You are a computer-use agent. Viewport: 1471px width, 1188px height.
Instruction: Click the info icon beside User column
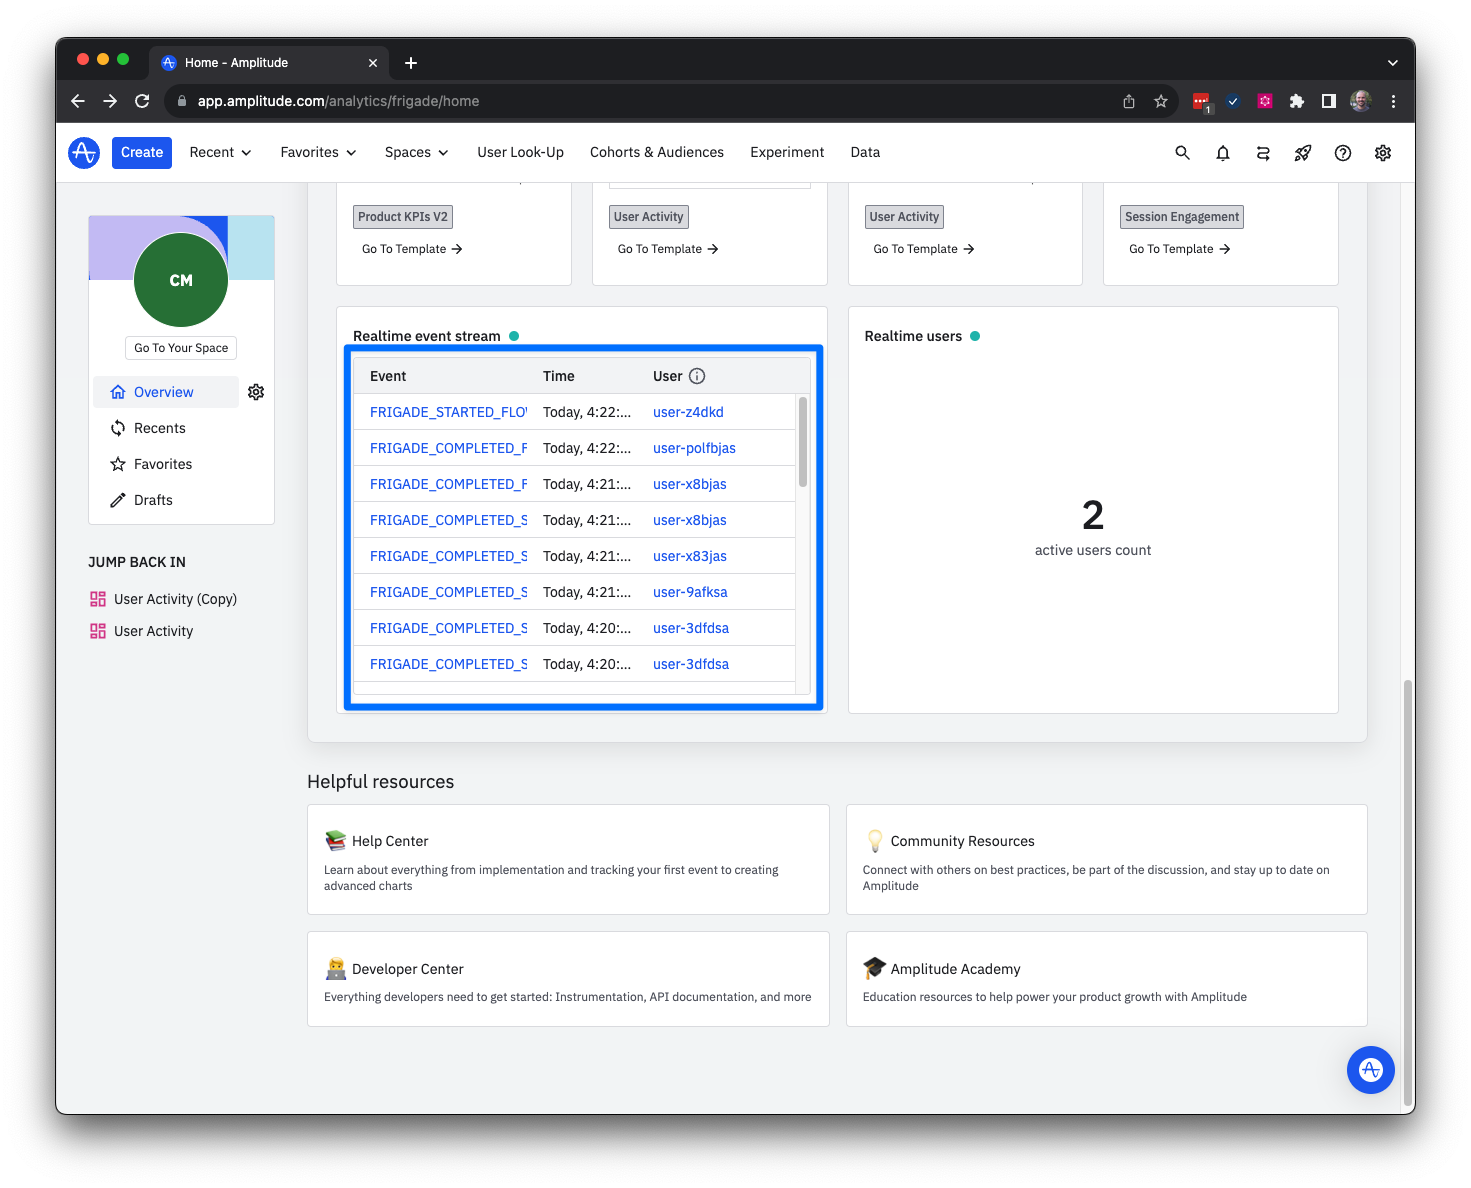pyautogui.click(x=697, y=376)
